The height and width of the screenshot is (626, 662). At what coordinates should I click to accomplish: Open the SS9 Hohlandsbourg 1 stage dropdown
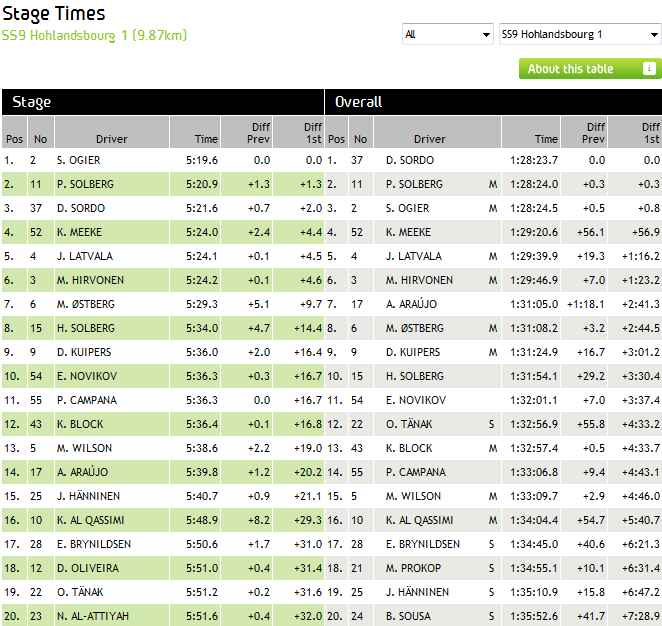(580, 35)
